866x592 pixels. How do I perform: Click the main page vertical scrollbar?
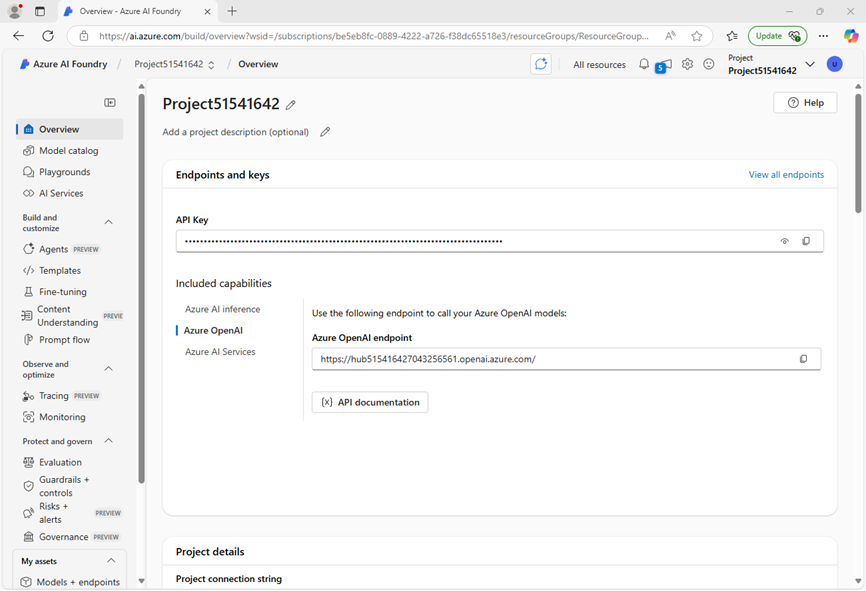pos(858,154)
